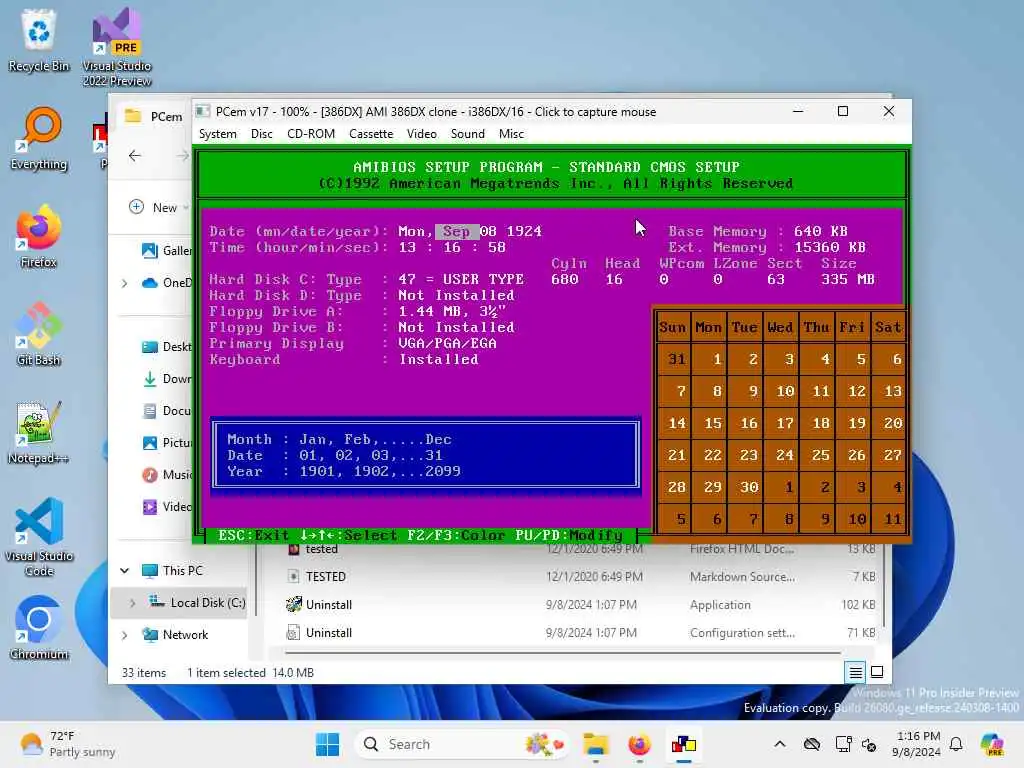The height and width of the screenshot is (768, 1024).
Task: Open the Recycle Bin desktop icon
Action: 39,40
